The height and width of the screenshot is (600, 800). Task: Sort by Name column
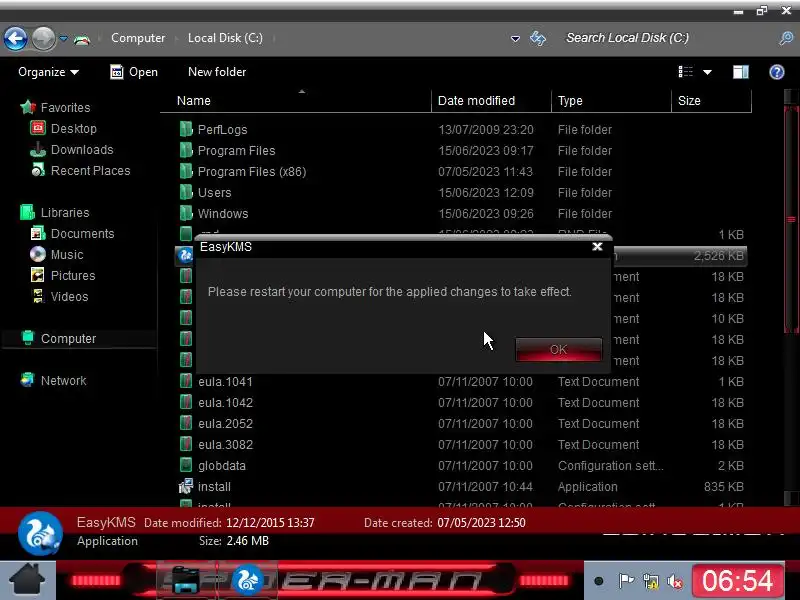click(296, 101)
